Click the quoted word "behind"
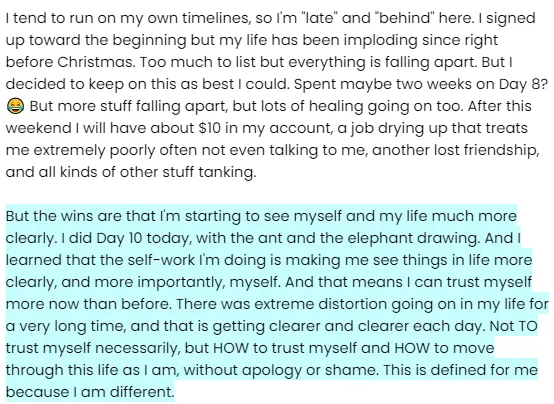Viewport: 554px width, 404px height. [406, 18]
